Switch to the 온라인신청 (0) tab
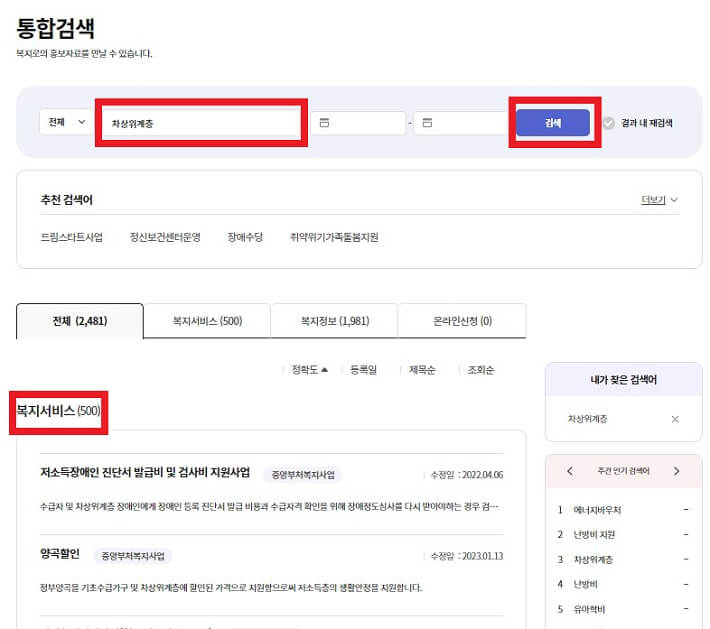Screen dimensions: 710x629 click(462, 321)
